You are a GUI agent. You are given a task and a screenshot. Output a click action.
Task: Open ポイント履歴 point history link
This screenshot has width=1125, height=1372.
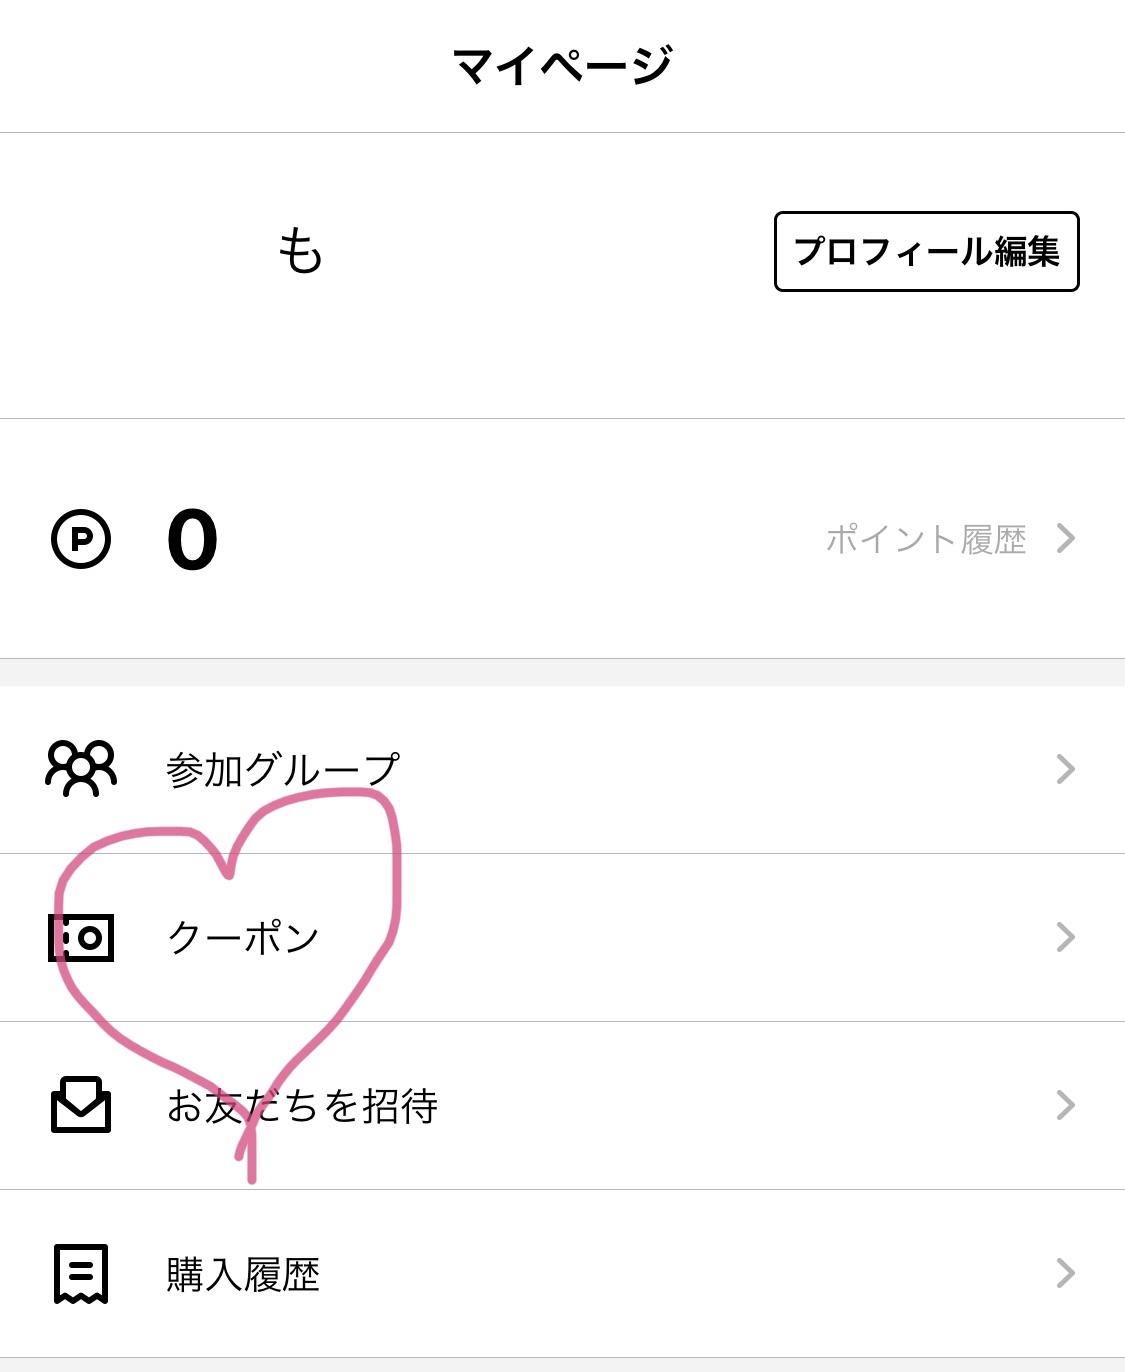pos(926,539)
